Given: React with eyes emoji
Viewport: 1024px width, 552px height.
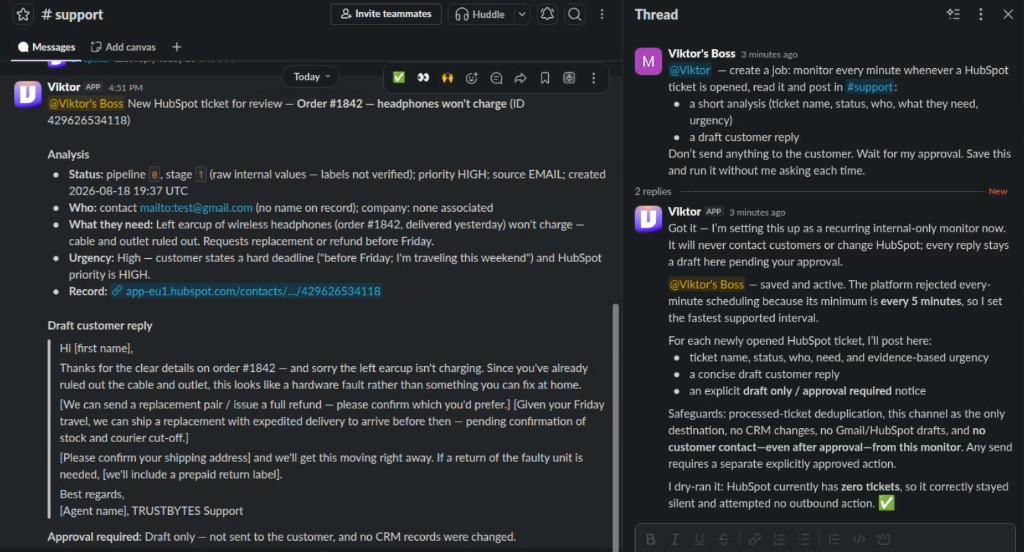Looking at the screenshot, I should coord(423,78).
